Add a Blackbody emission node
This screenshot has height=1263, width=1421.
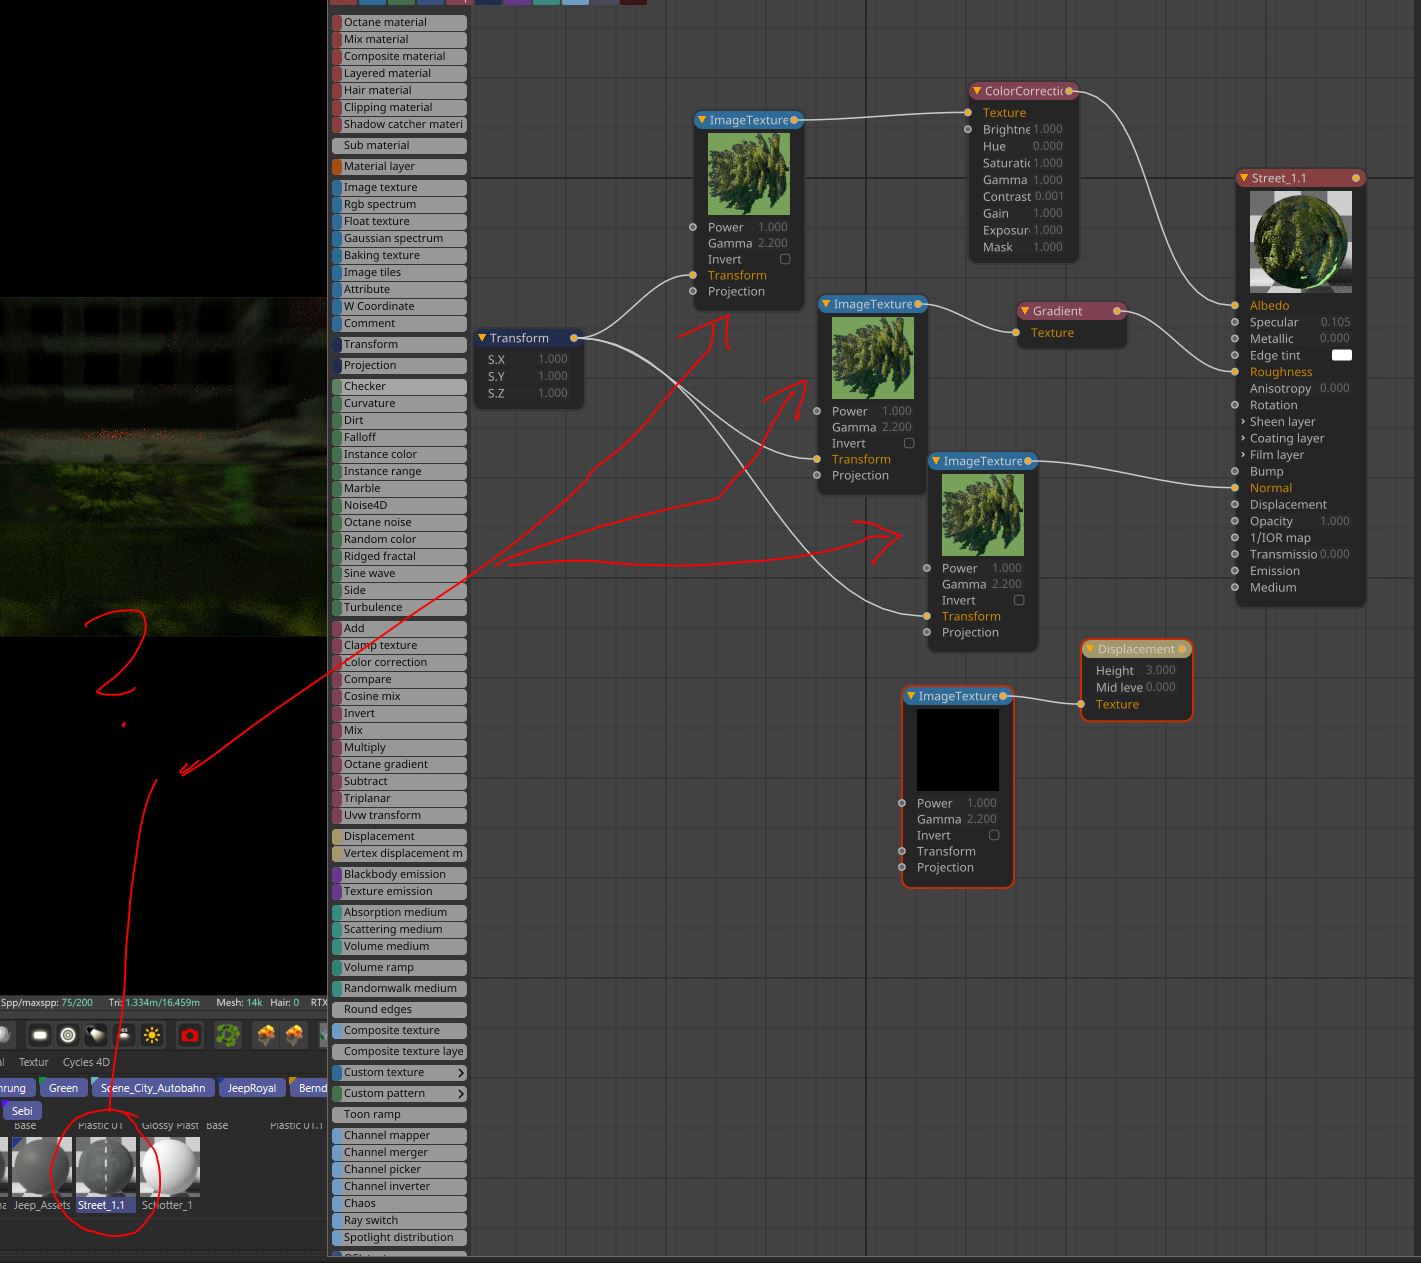tap(399, 875)
